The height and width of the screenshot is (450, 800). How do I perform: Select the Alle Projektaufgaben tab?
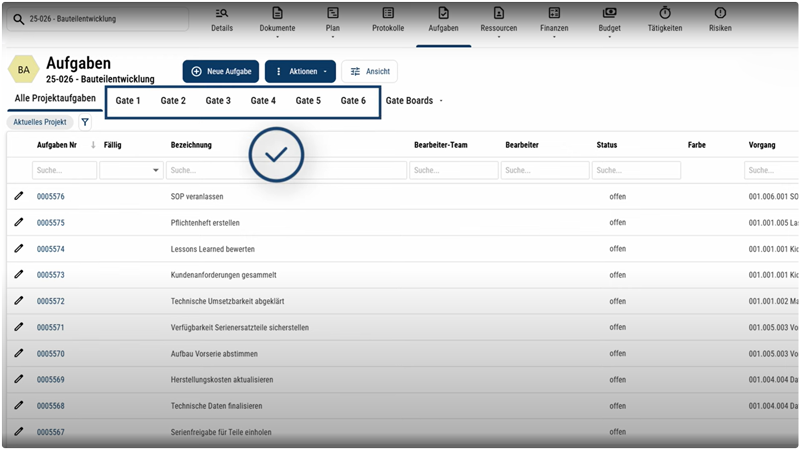point(55,98)
